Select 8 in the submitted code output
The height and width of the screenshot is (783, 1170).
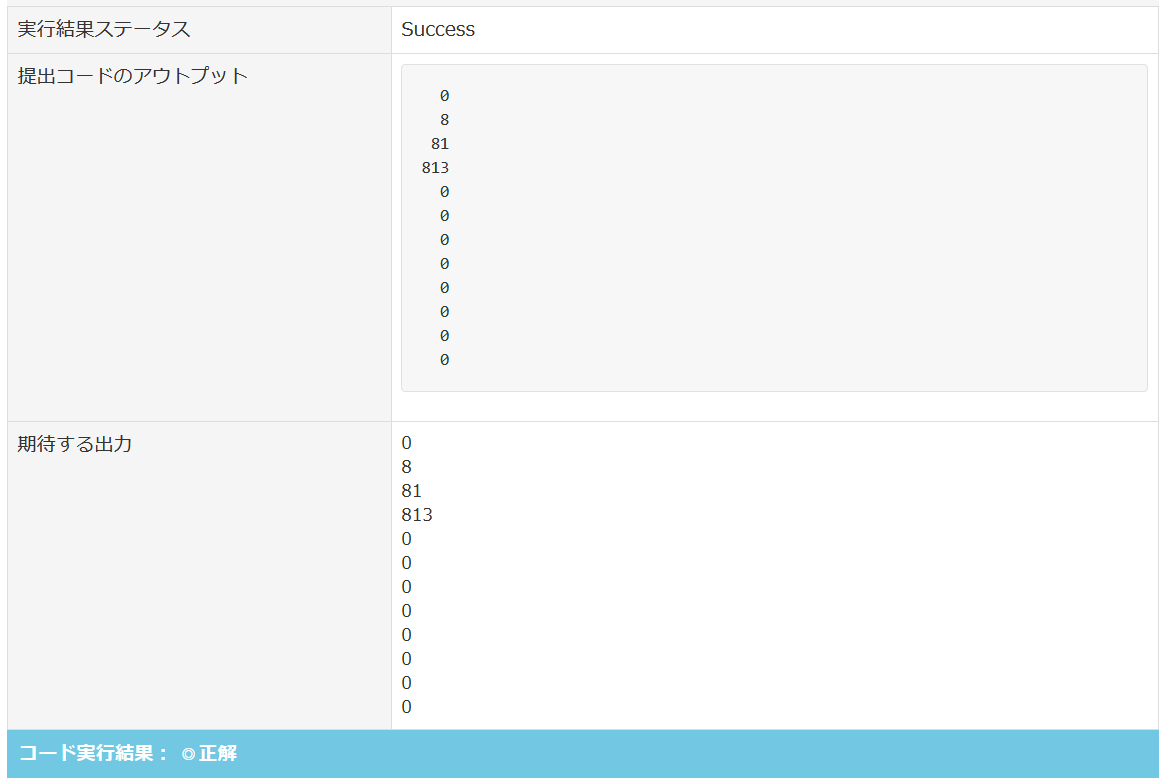[x=444, y=120]
